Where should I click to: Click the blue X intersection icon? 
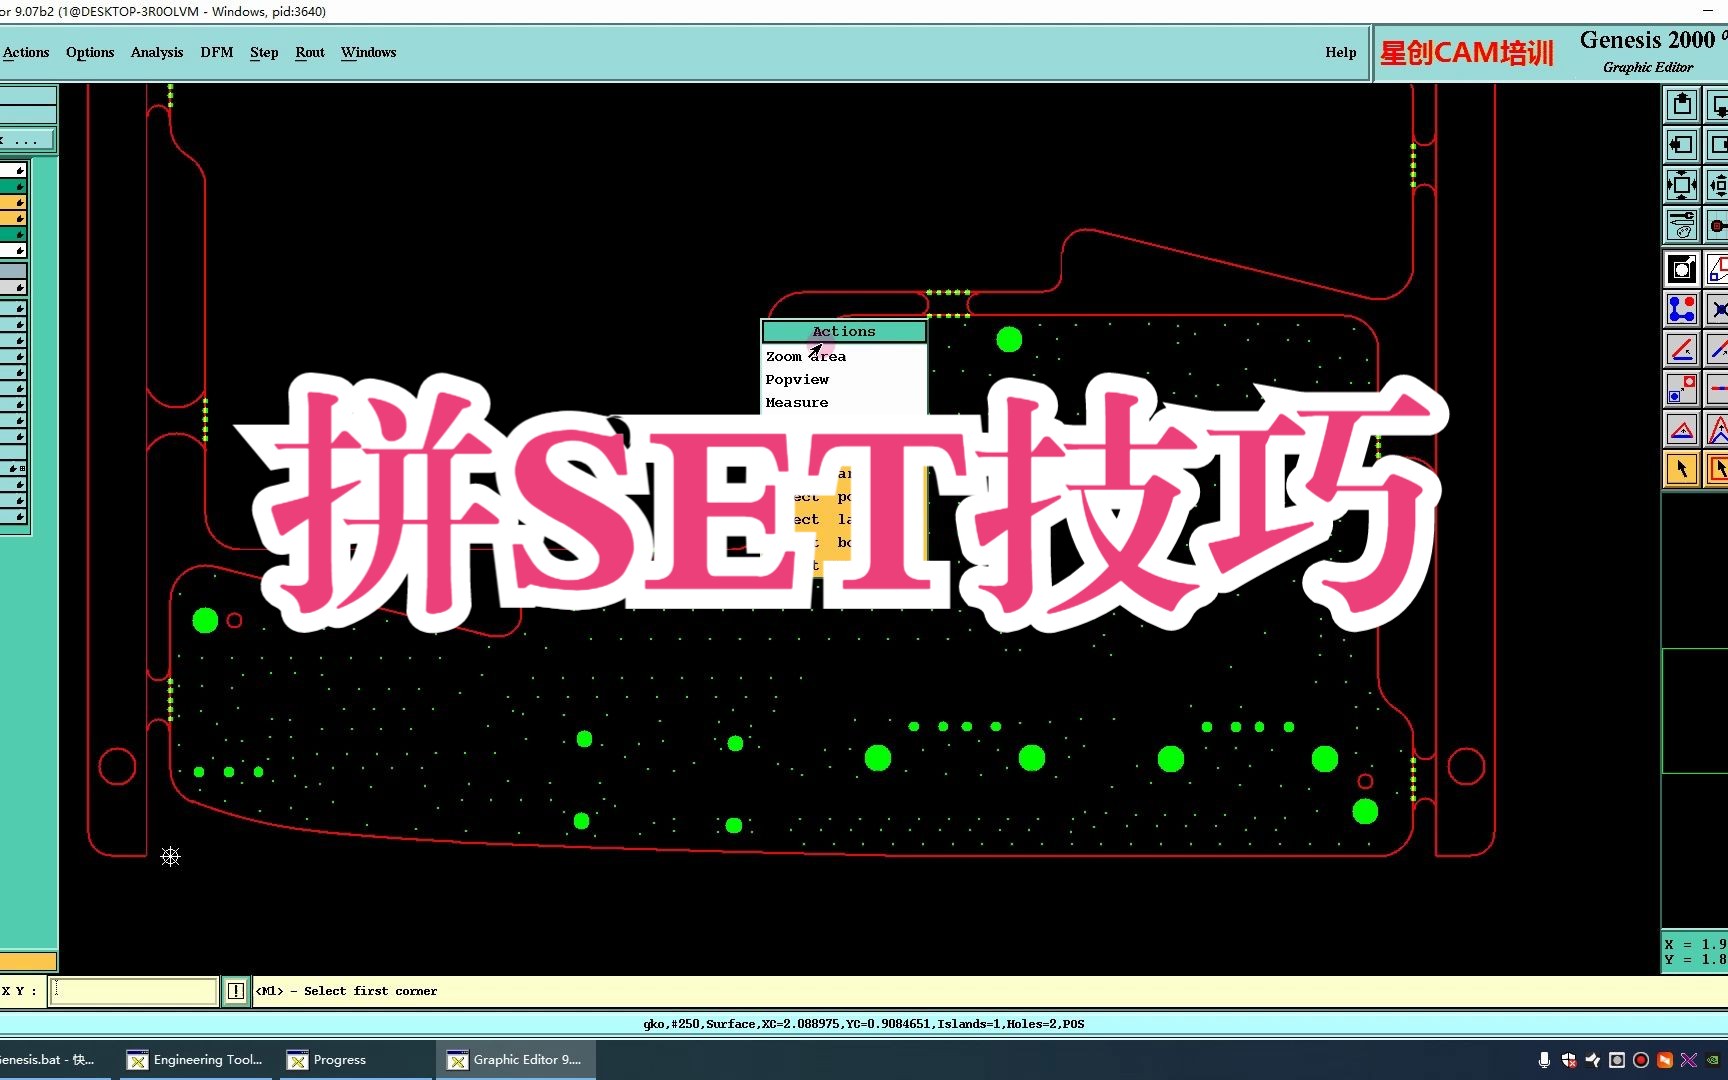pyautogui.click(x=1717, y=309)
